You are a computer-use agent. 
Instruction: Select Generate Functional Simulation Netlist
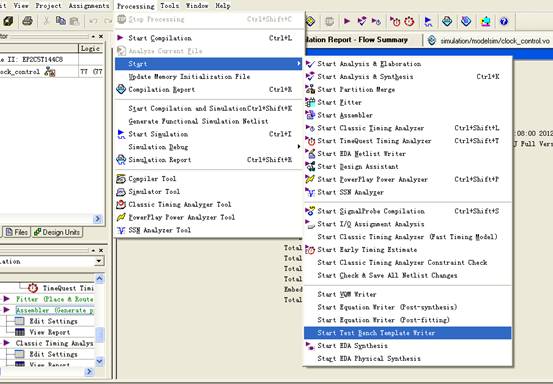(x=209, y=121)
